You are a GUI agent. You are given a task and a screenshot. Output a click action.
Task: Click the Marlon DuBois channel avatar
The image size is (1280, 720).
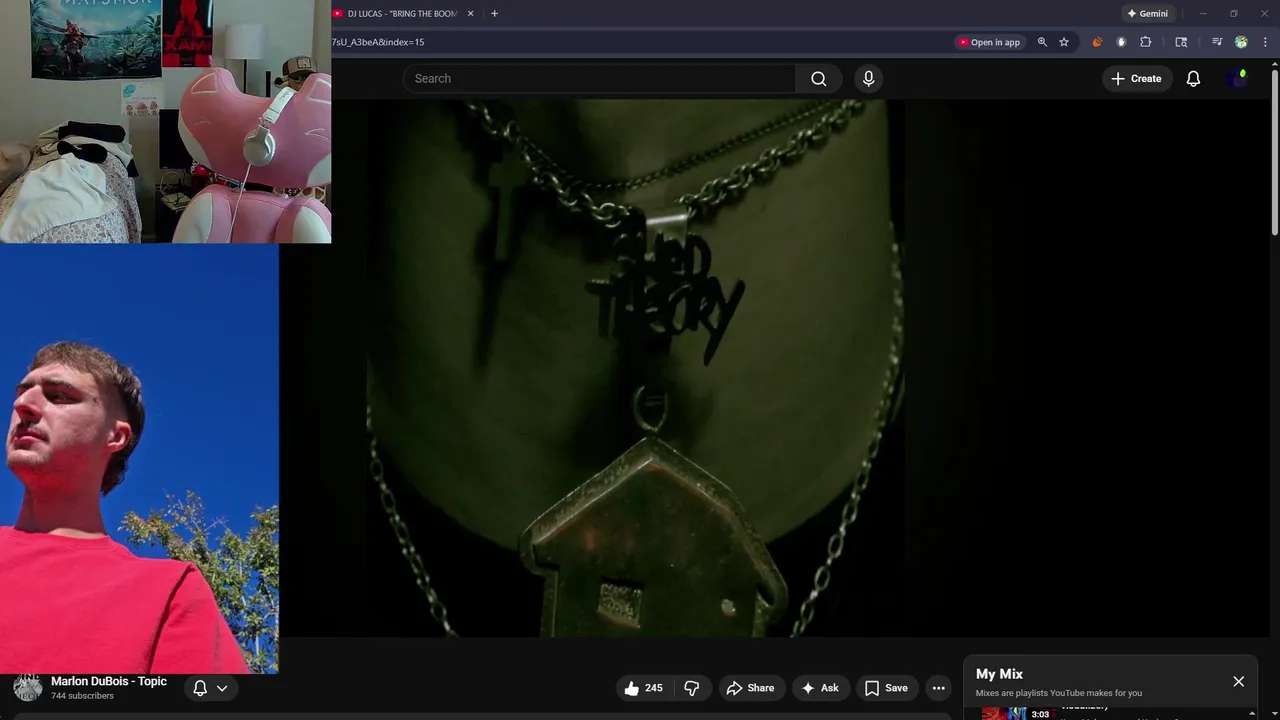27,688
